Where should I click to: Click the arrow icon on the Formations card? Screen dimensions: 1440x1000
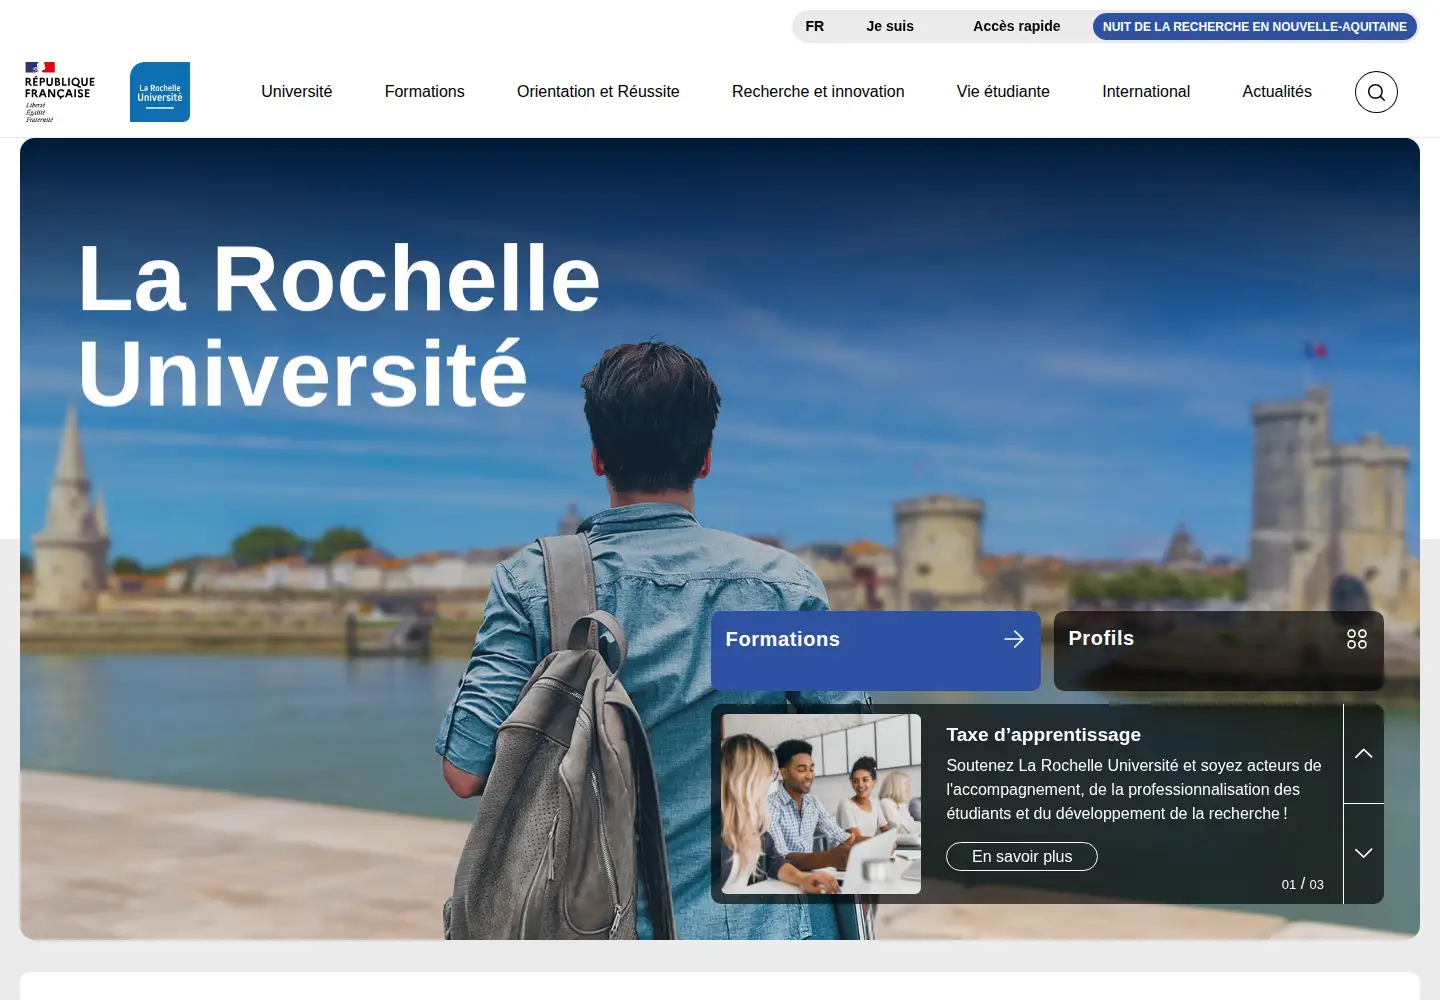click(1014, 639)
